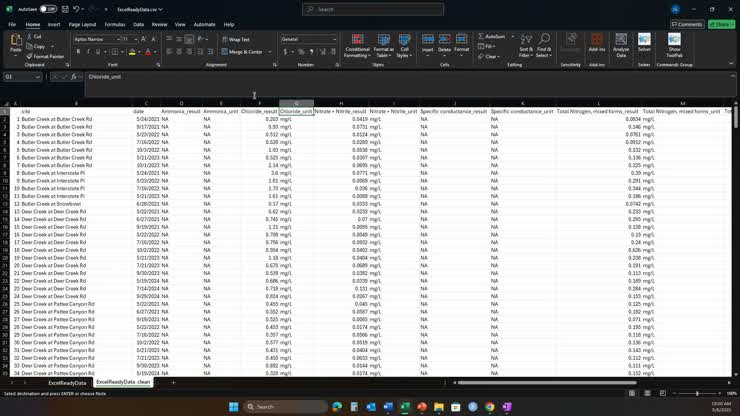Open Cell Styles gallery
This screenshot has height=416, width=740.
pyautogui.click(x=404, y=46)
